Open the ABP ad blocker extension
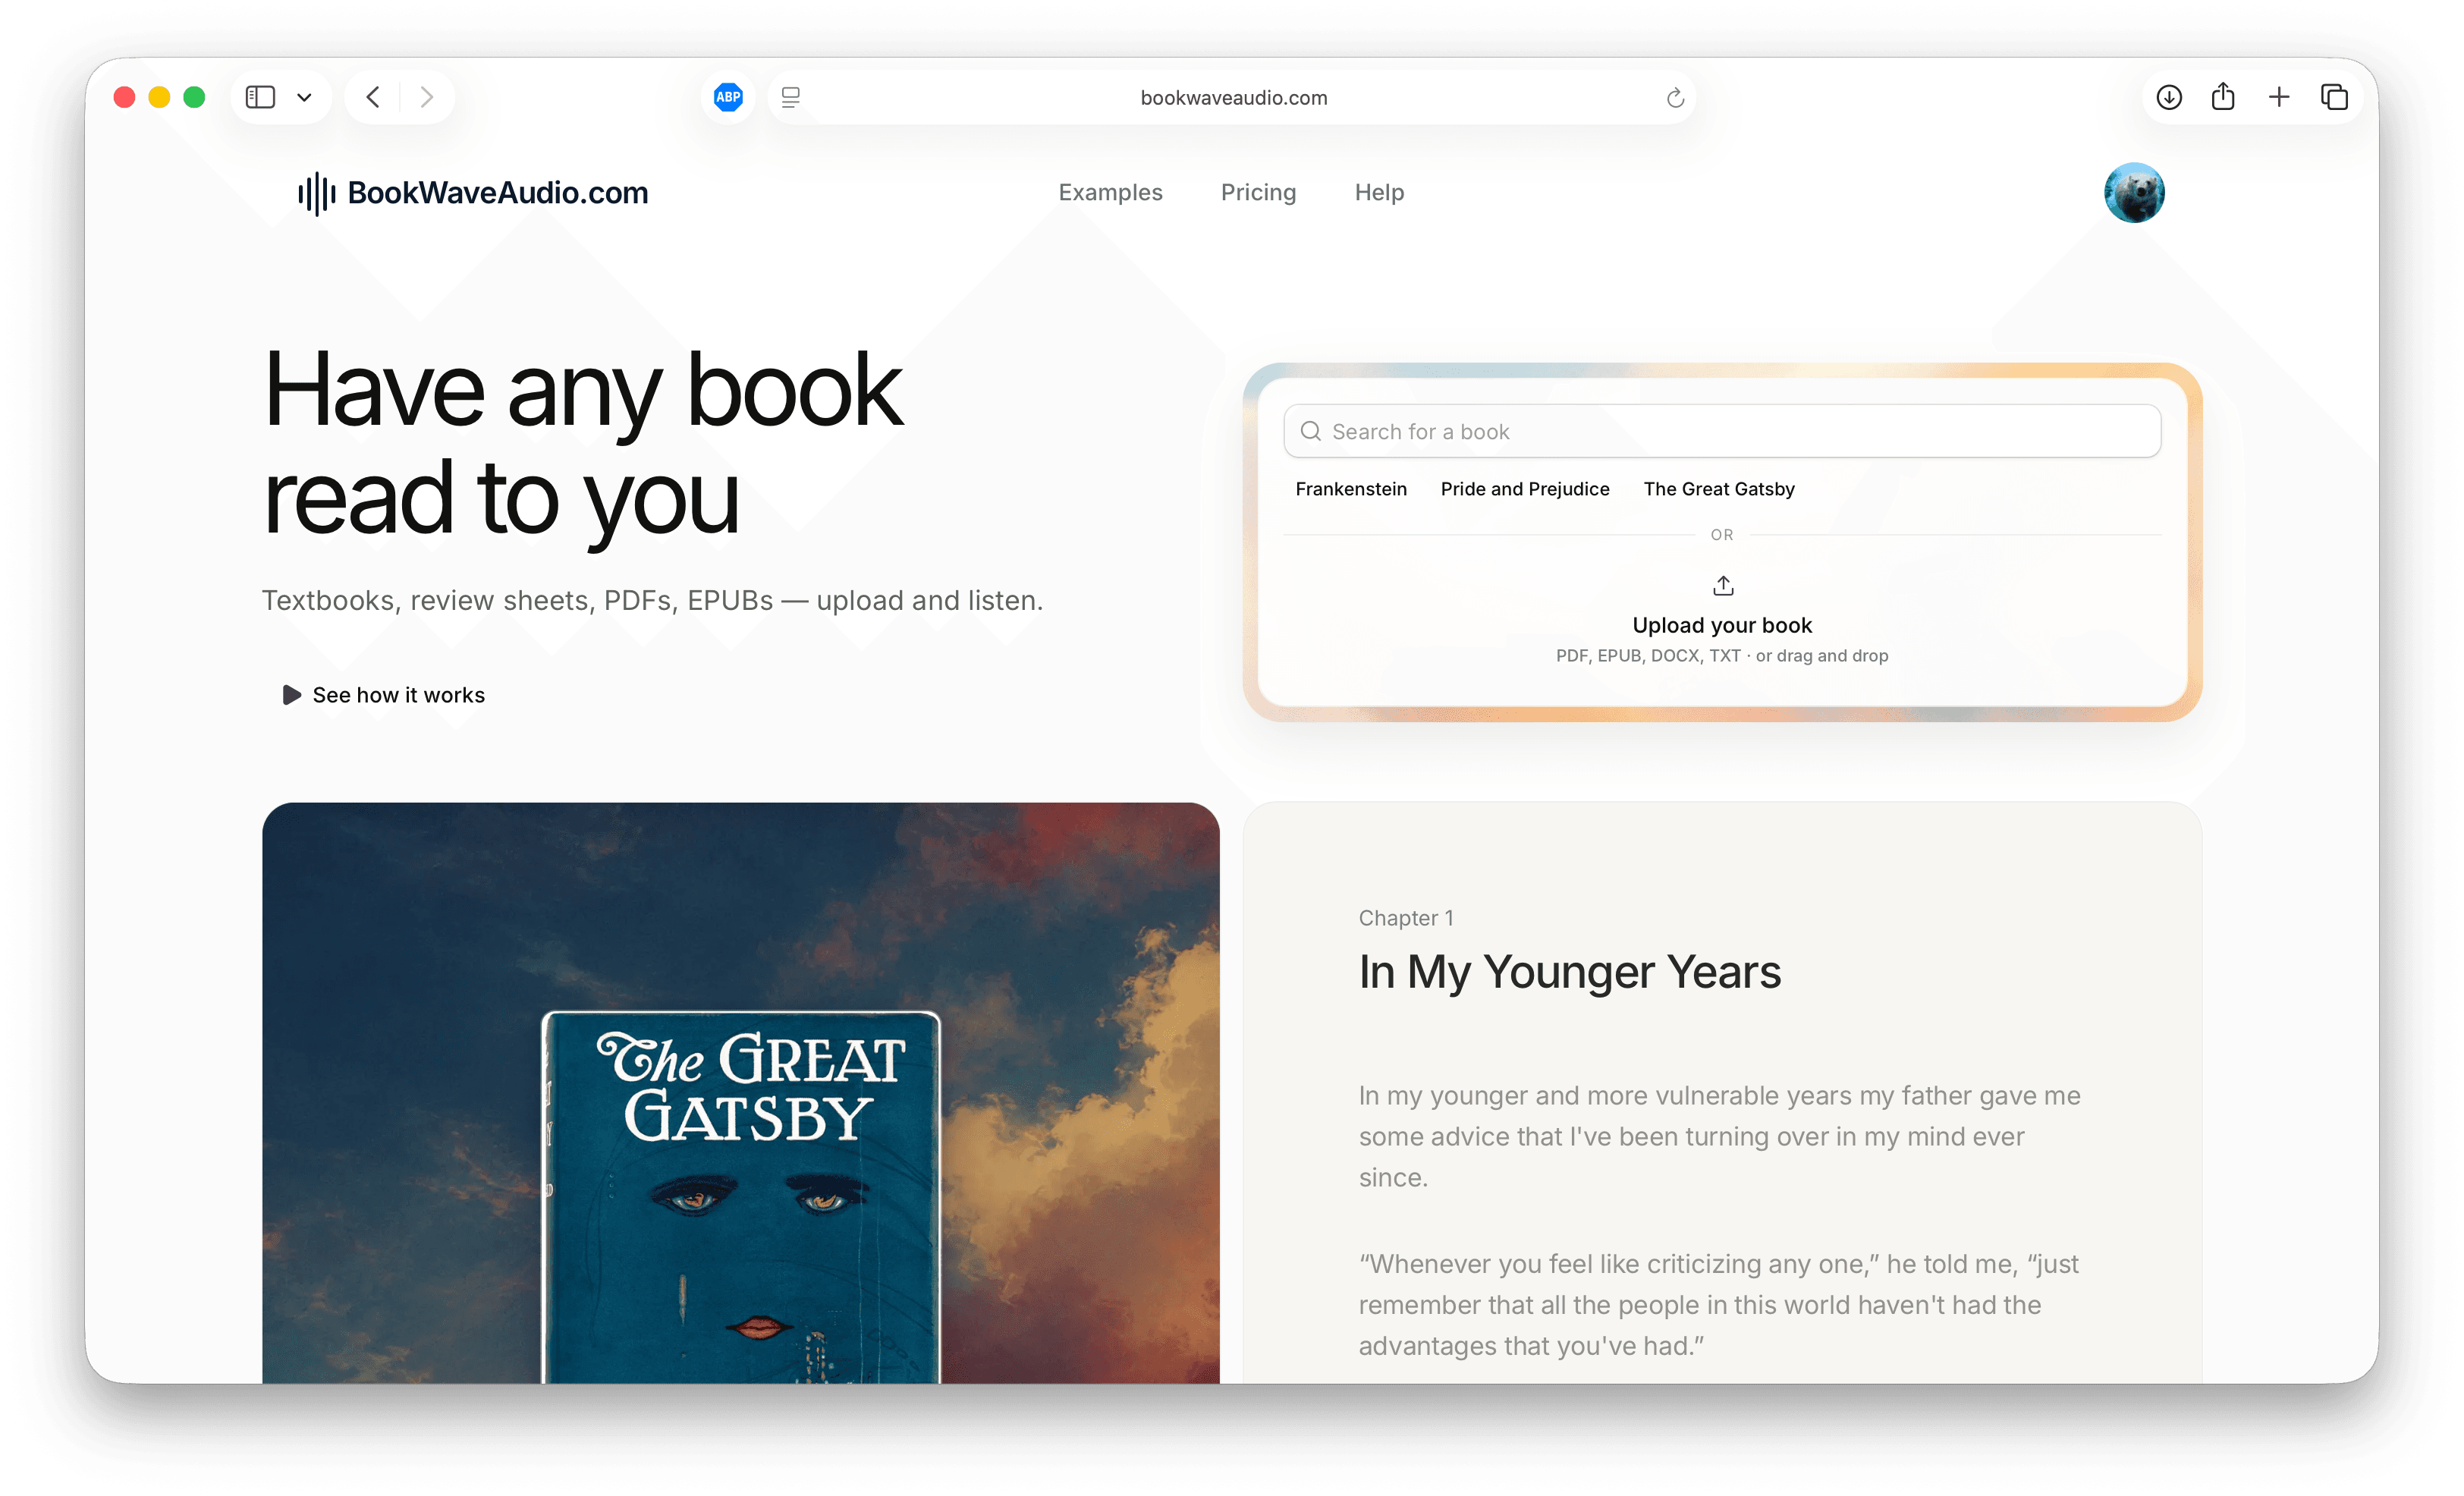Viewport: 2464px width, 1496px height. coord(728,97)
